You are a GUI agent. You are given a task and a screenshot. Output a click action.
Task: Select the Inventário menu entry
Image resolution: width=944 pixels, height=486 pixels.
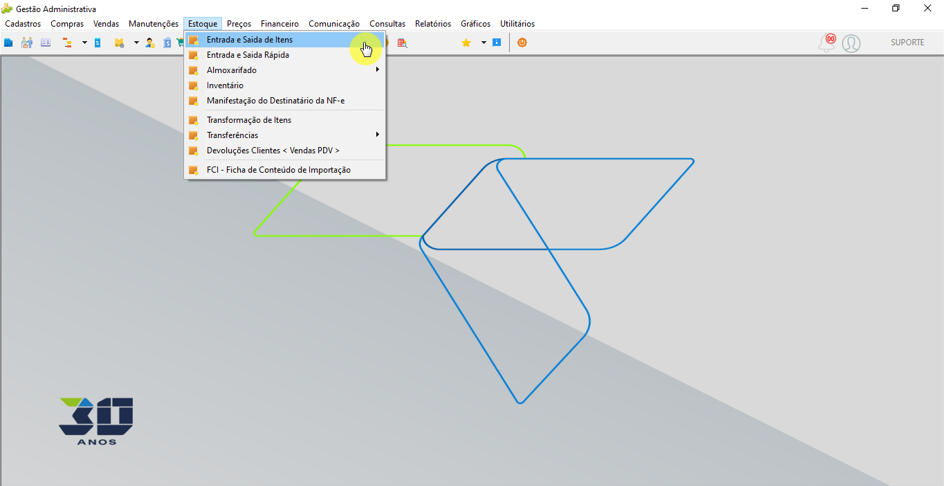pos(285,86)
